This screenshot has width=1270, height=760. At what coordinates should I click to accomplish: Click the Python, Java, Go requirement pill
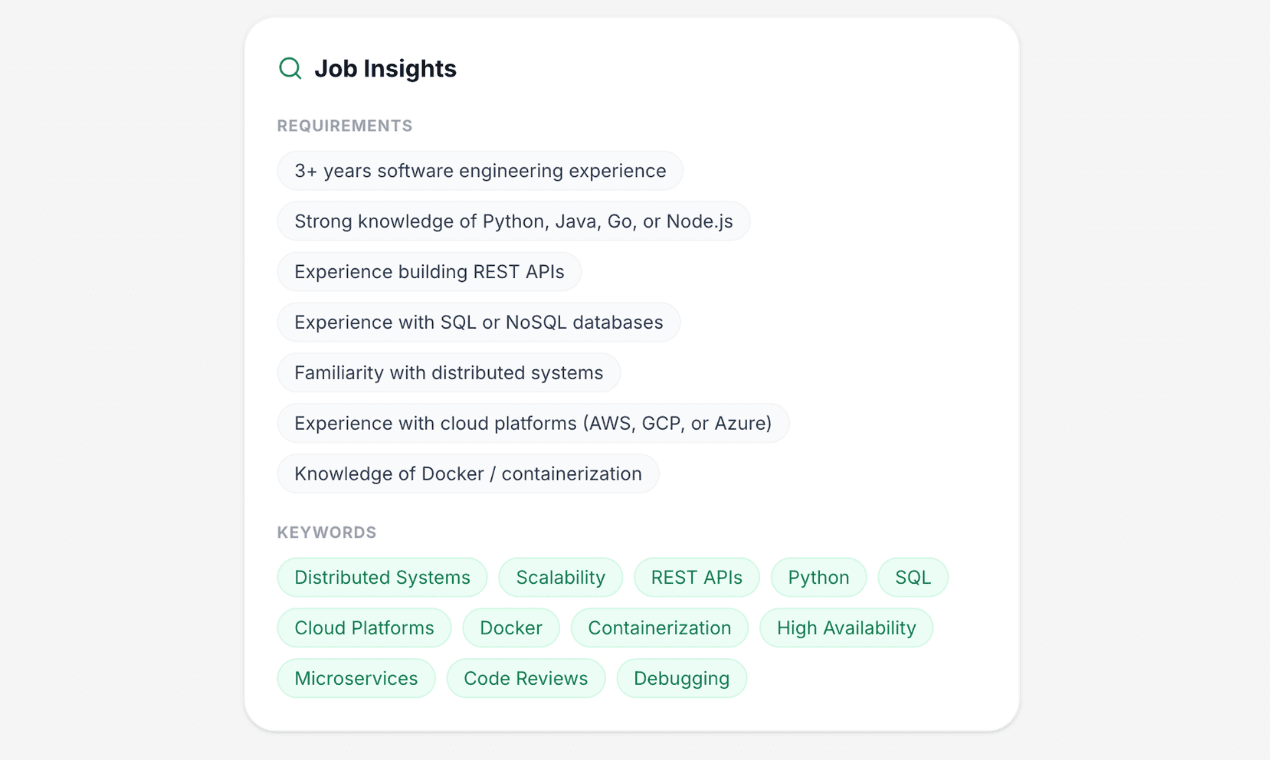click(513, 221)
